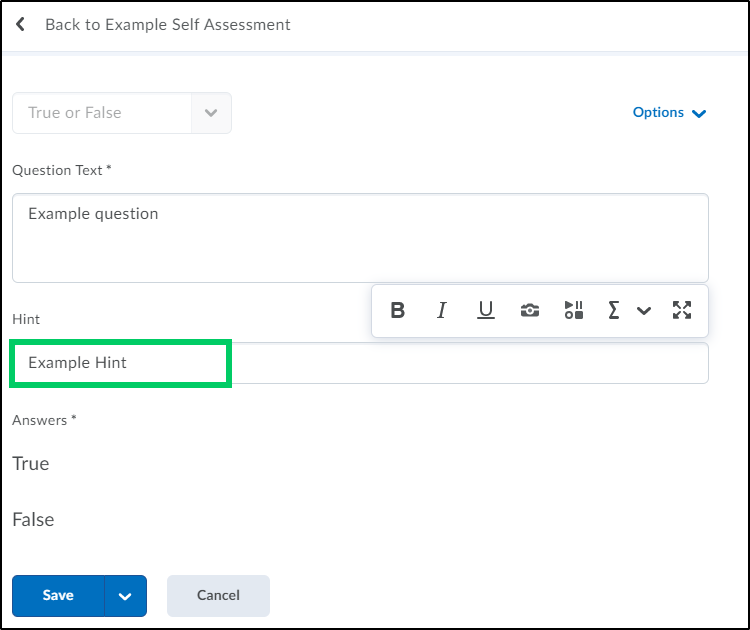
Task: Open the Equation sigma icon
Action: (614, 310)
